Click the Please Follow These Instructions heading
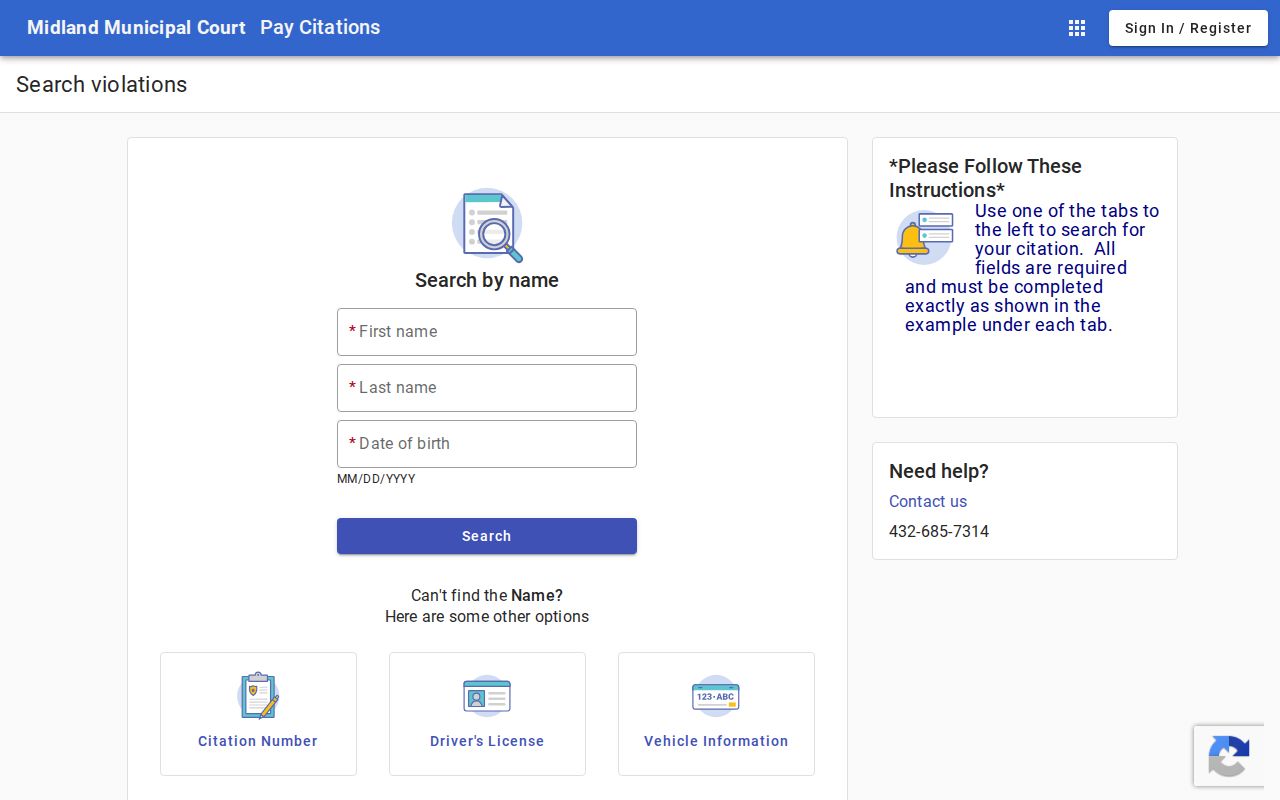1280x800 pixels. (x=985, y=178)
